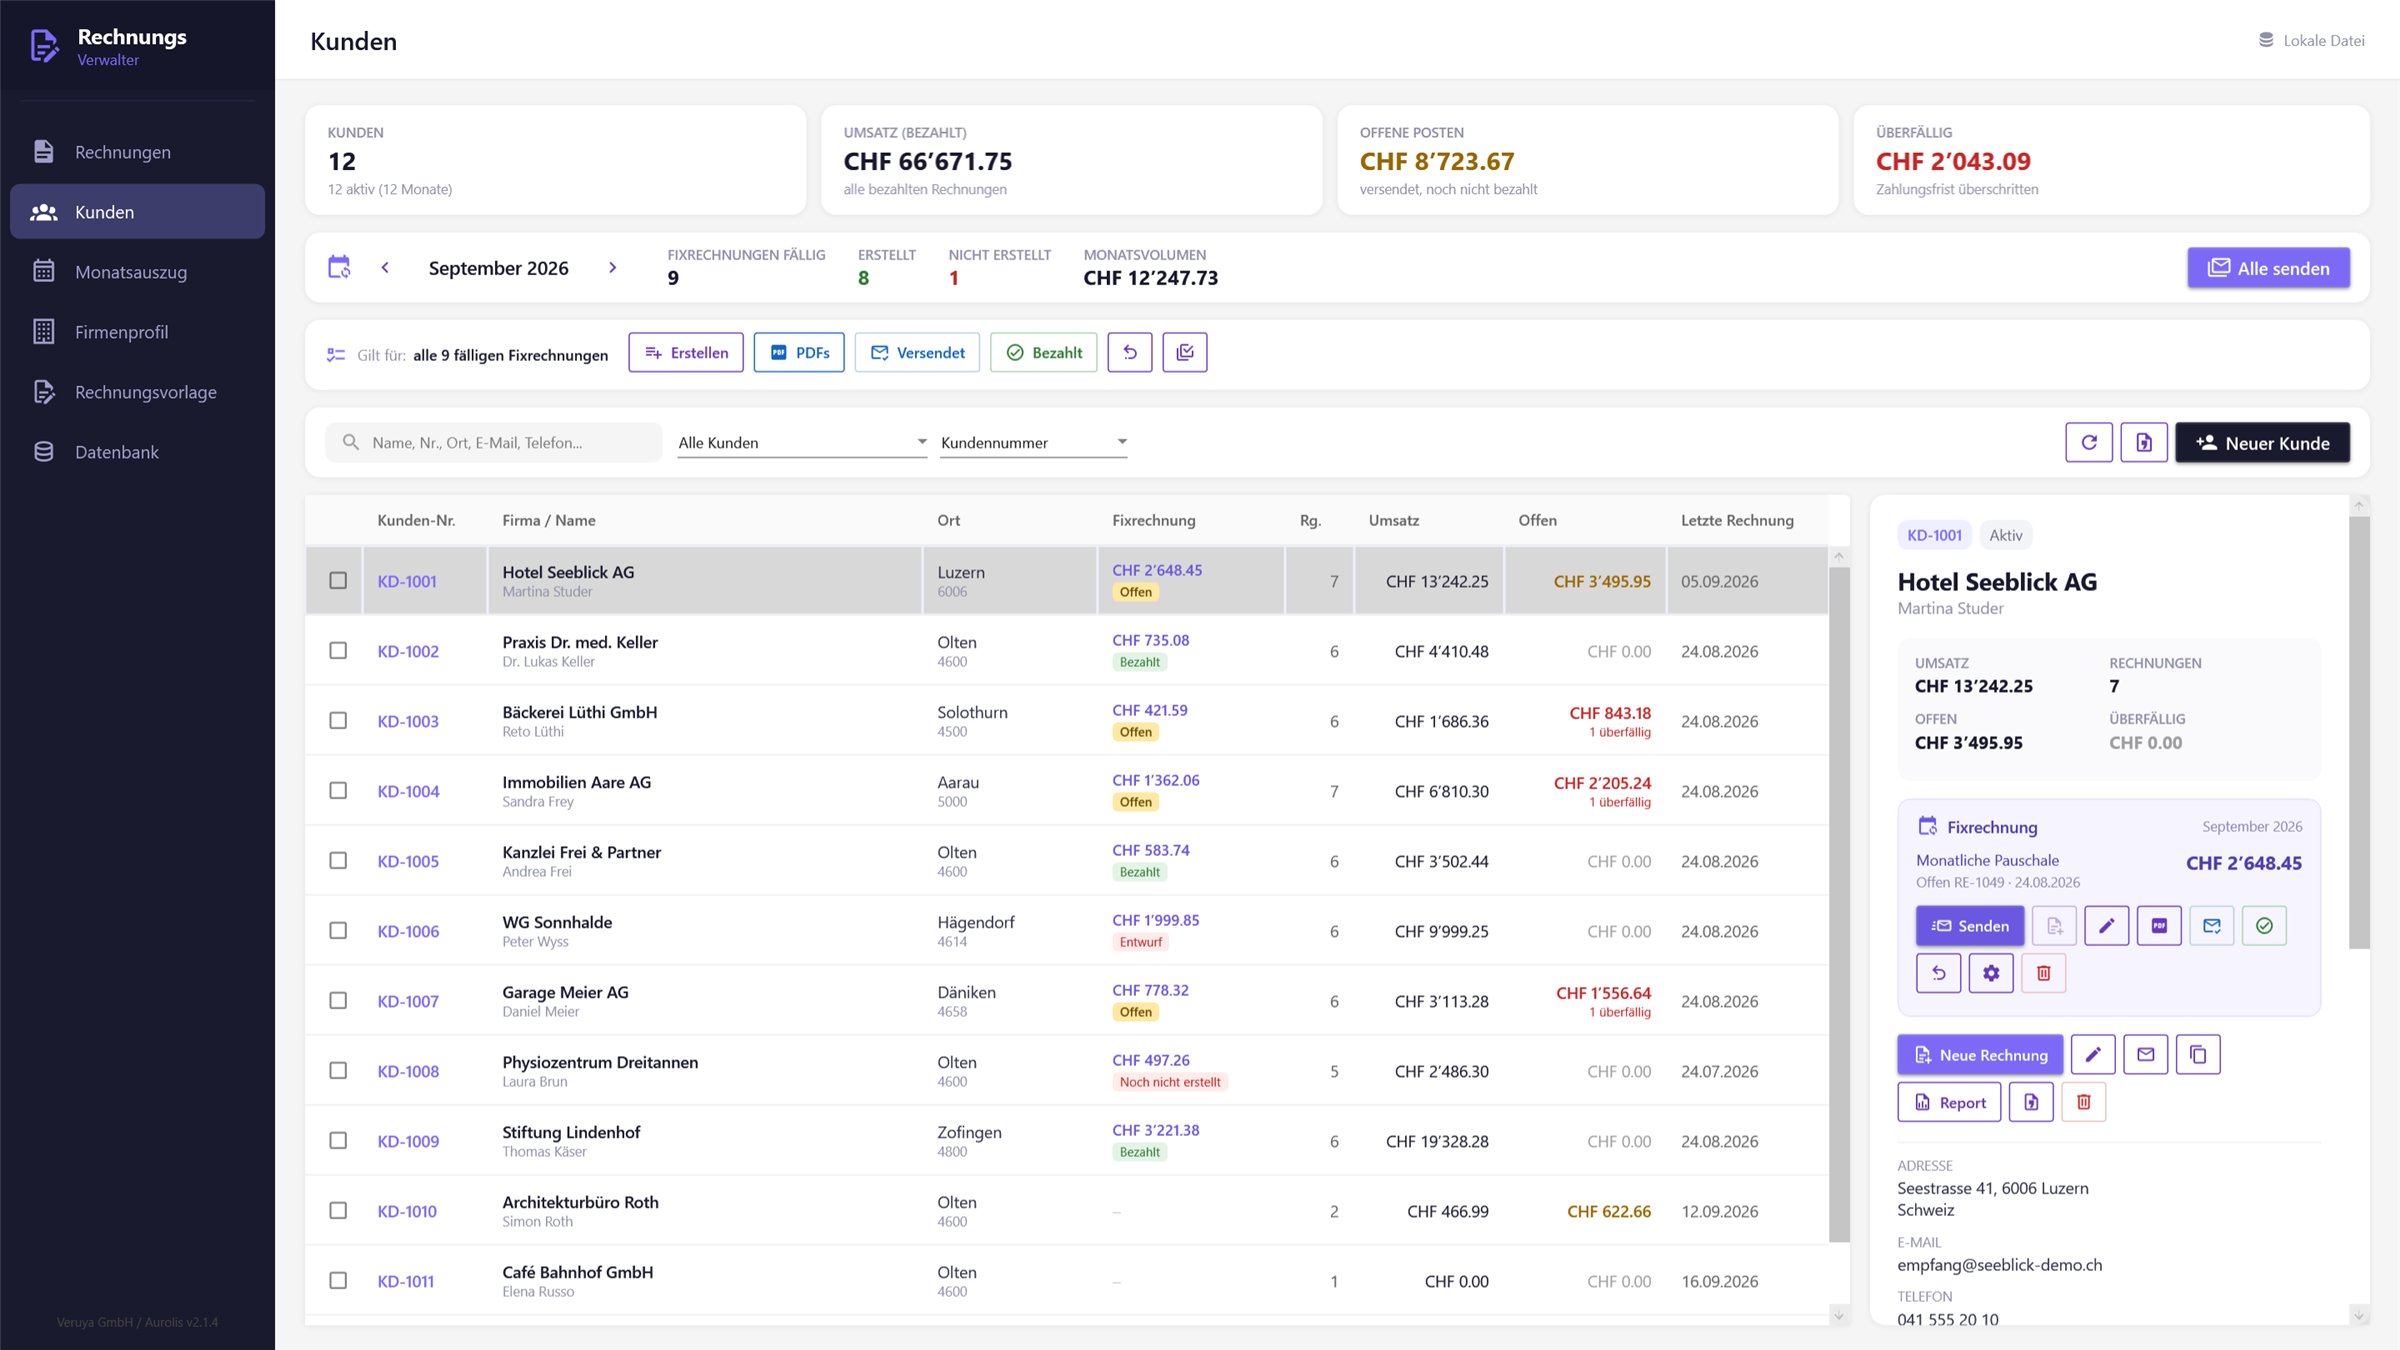Sort by the Umsatz column header

click(x=1394, y=520)
